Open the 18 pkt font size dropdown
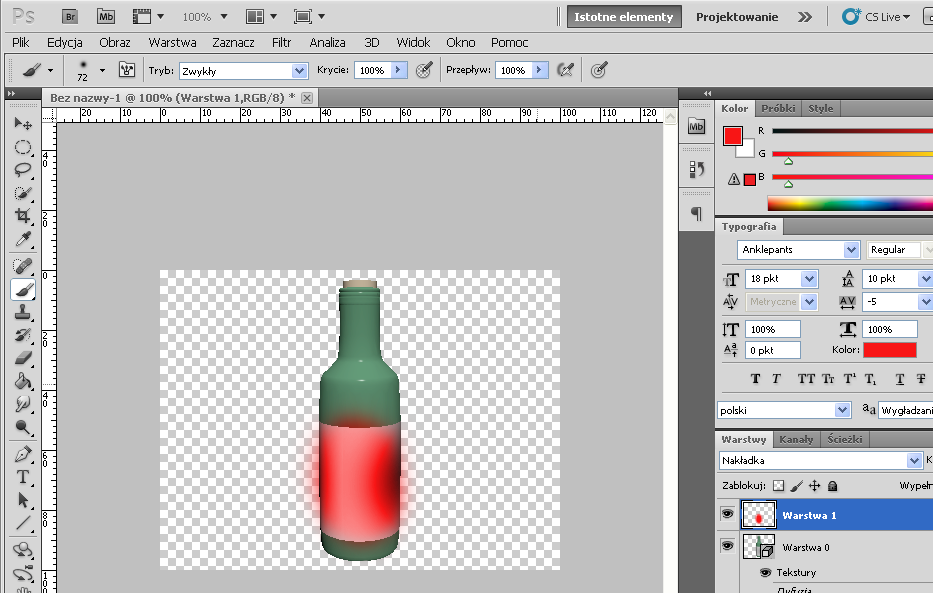Screen dimensions: 933x593 click(x=809, y=278)
